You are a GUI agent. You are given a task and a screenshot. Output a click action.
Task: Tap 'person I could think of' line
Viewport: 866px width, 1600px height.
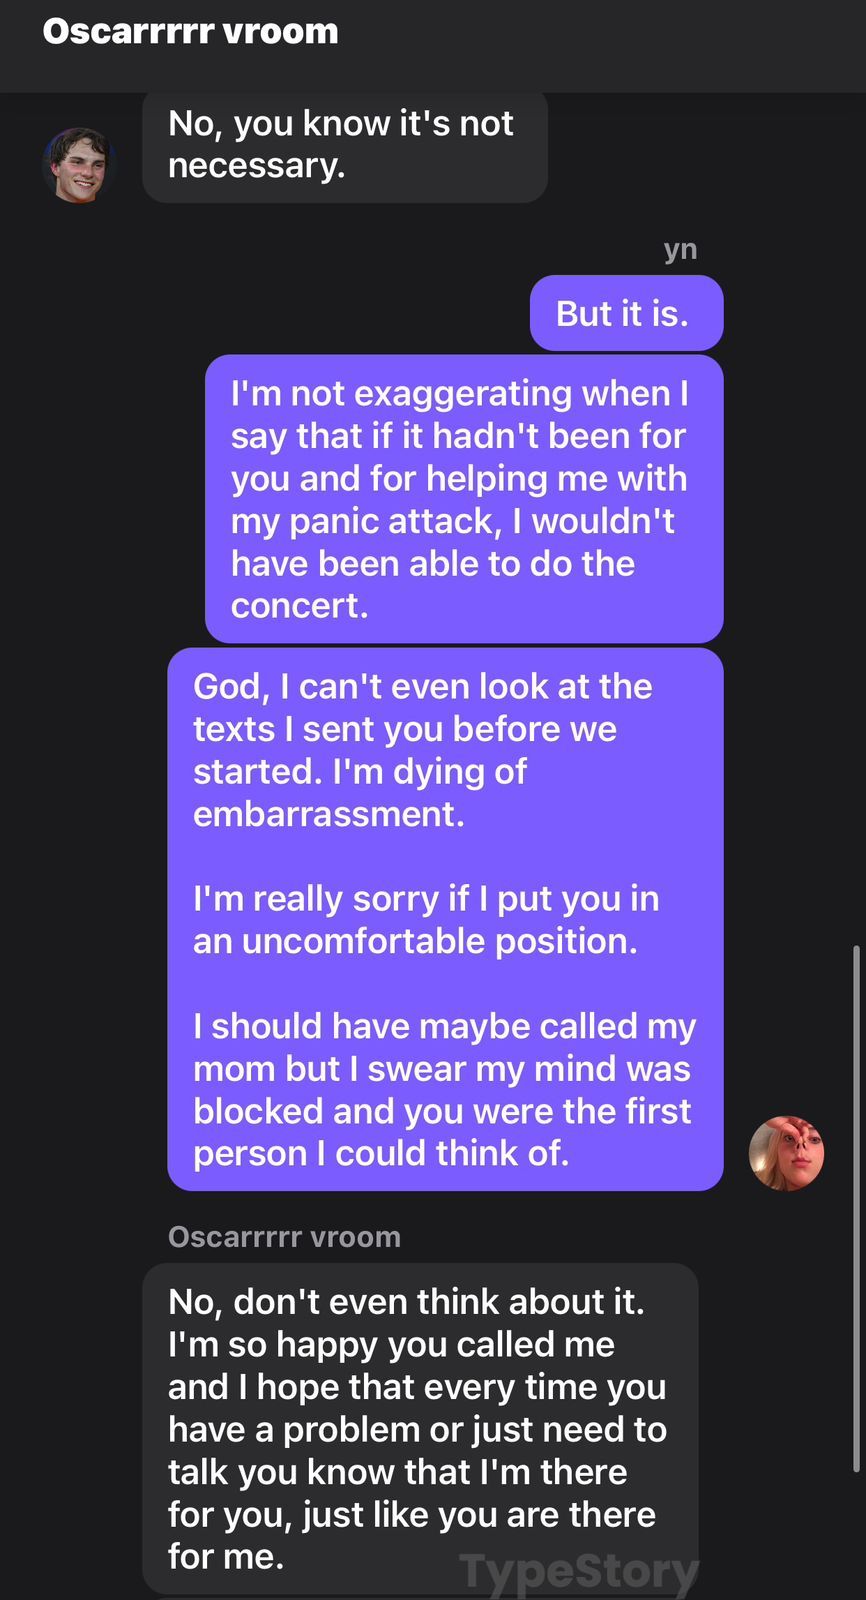point(381,1153)
